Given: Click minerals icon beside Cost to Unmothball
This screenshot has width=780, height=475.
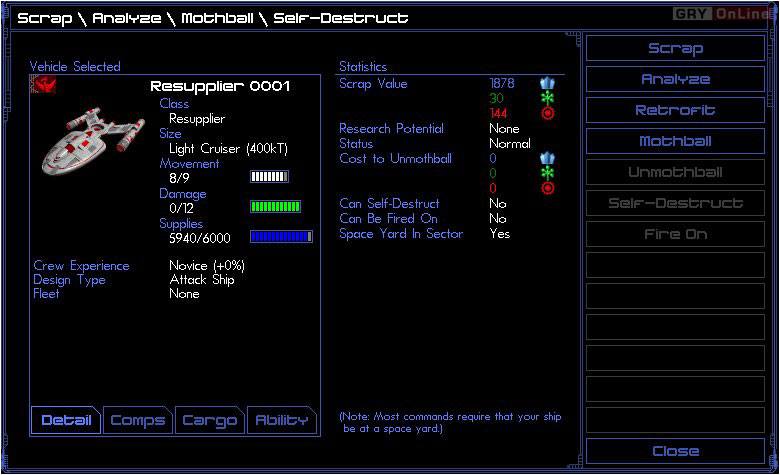Looking at the screenshot, I should (546, 159).
